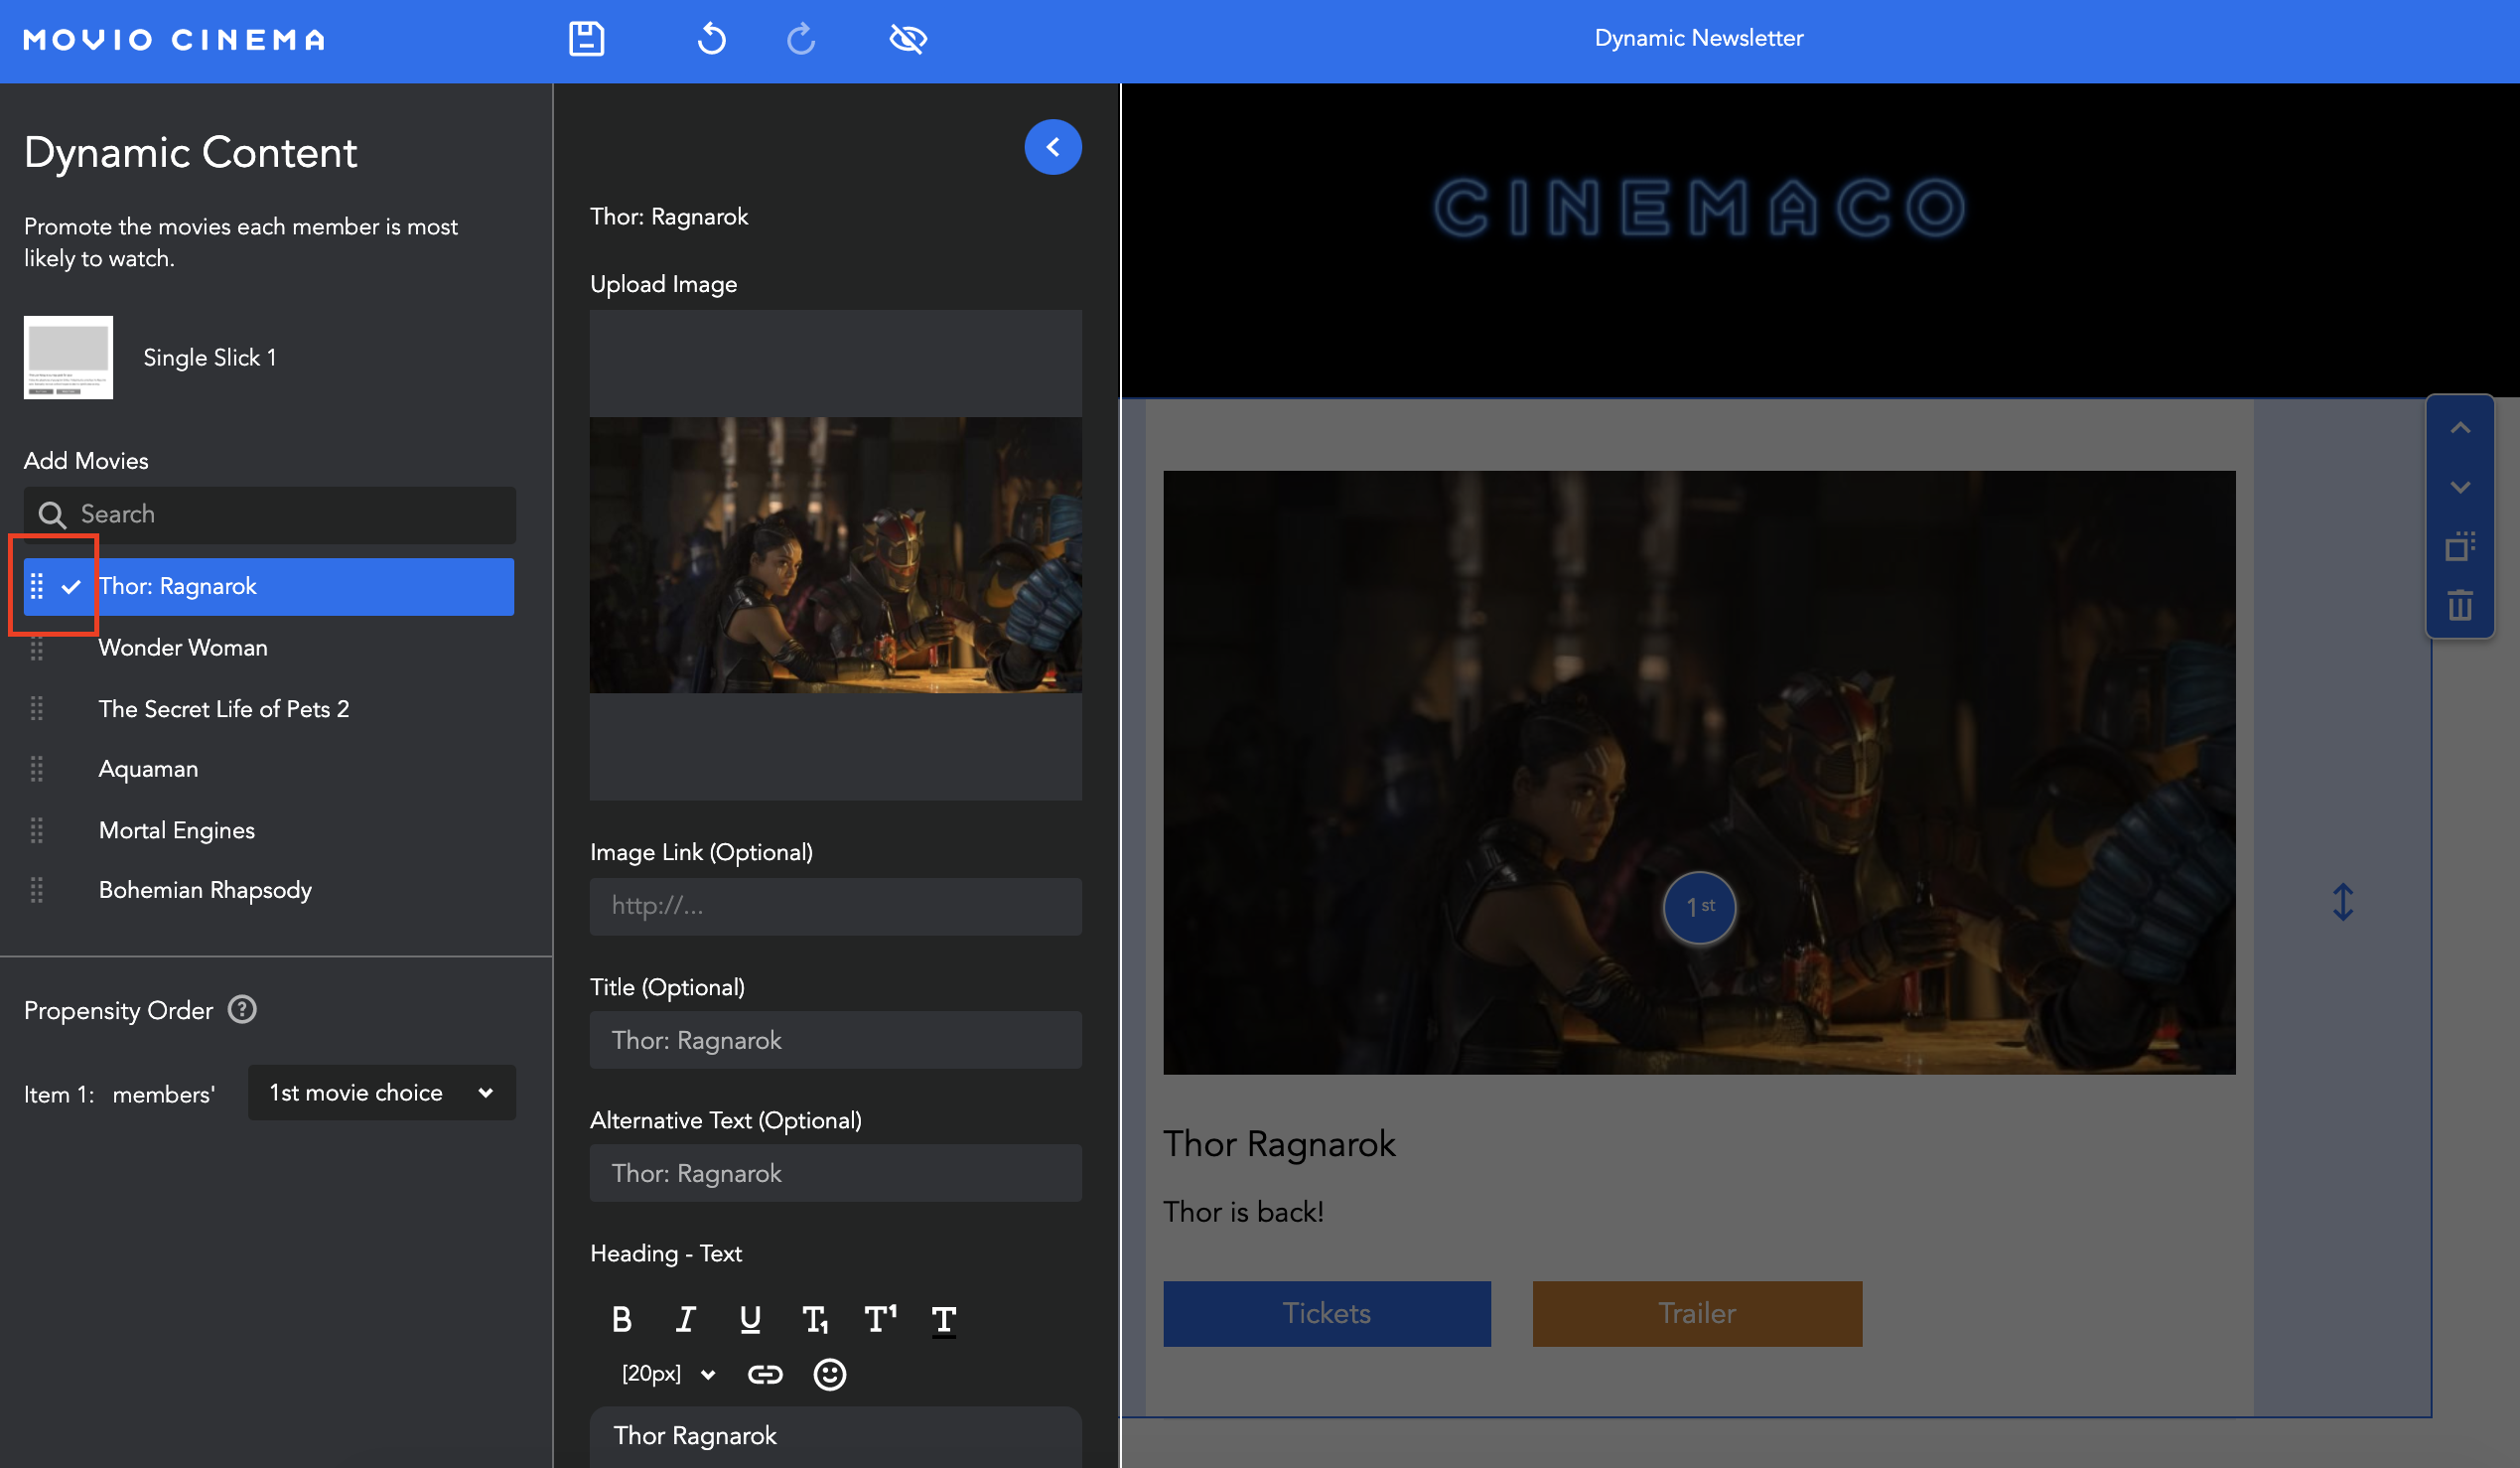
Task: Open text color tool
Action: [944, 1321]
